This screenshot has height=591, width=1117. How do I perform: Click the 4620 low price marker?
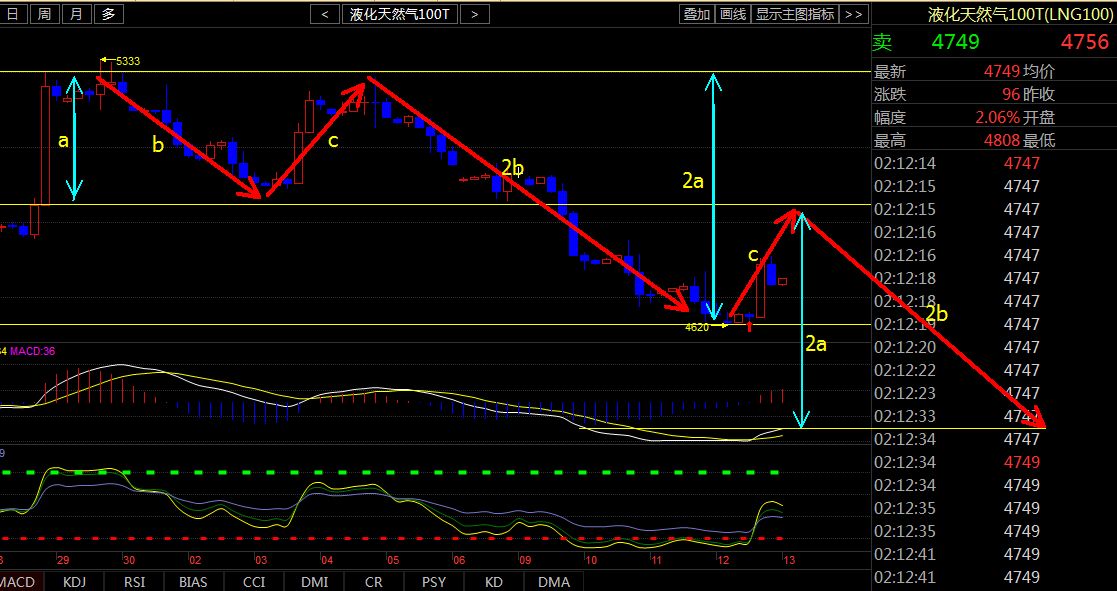click(x=697, y=326)
